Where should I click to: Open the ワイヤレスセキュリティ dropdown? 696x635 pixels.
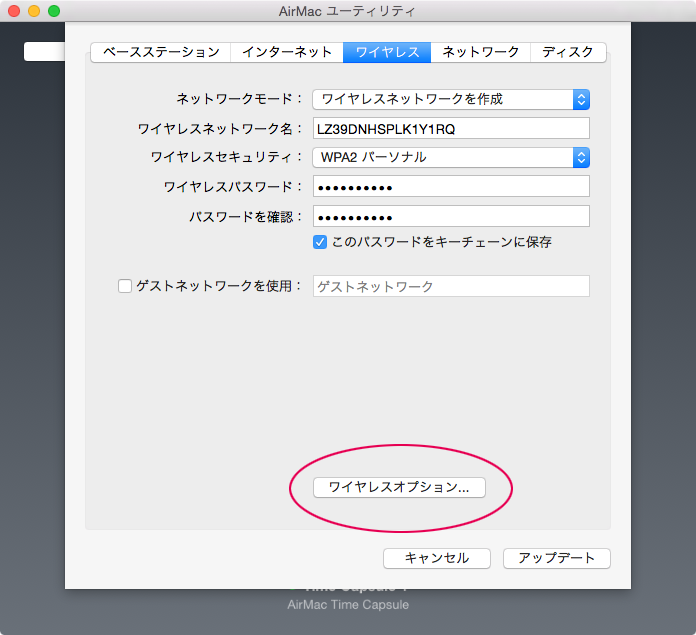[x=451, y=158]
